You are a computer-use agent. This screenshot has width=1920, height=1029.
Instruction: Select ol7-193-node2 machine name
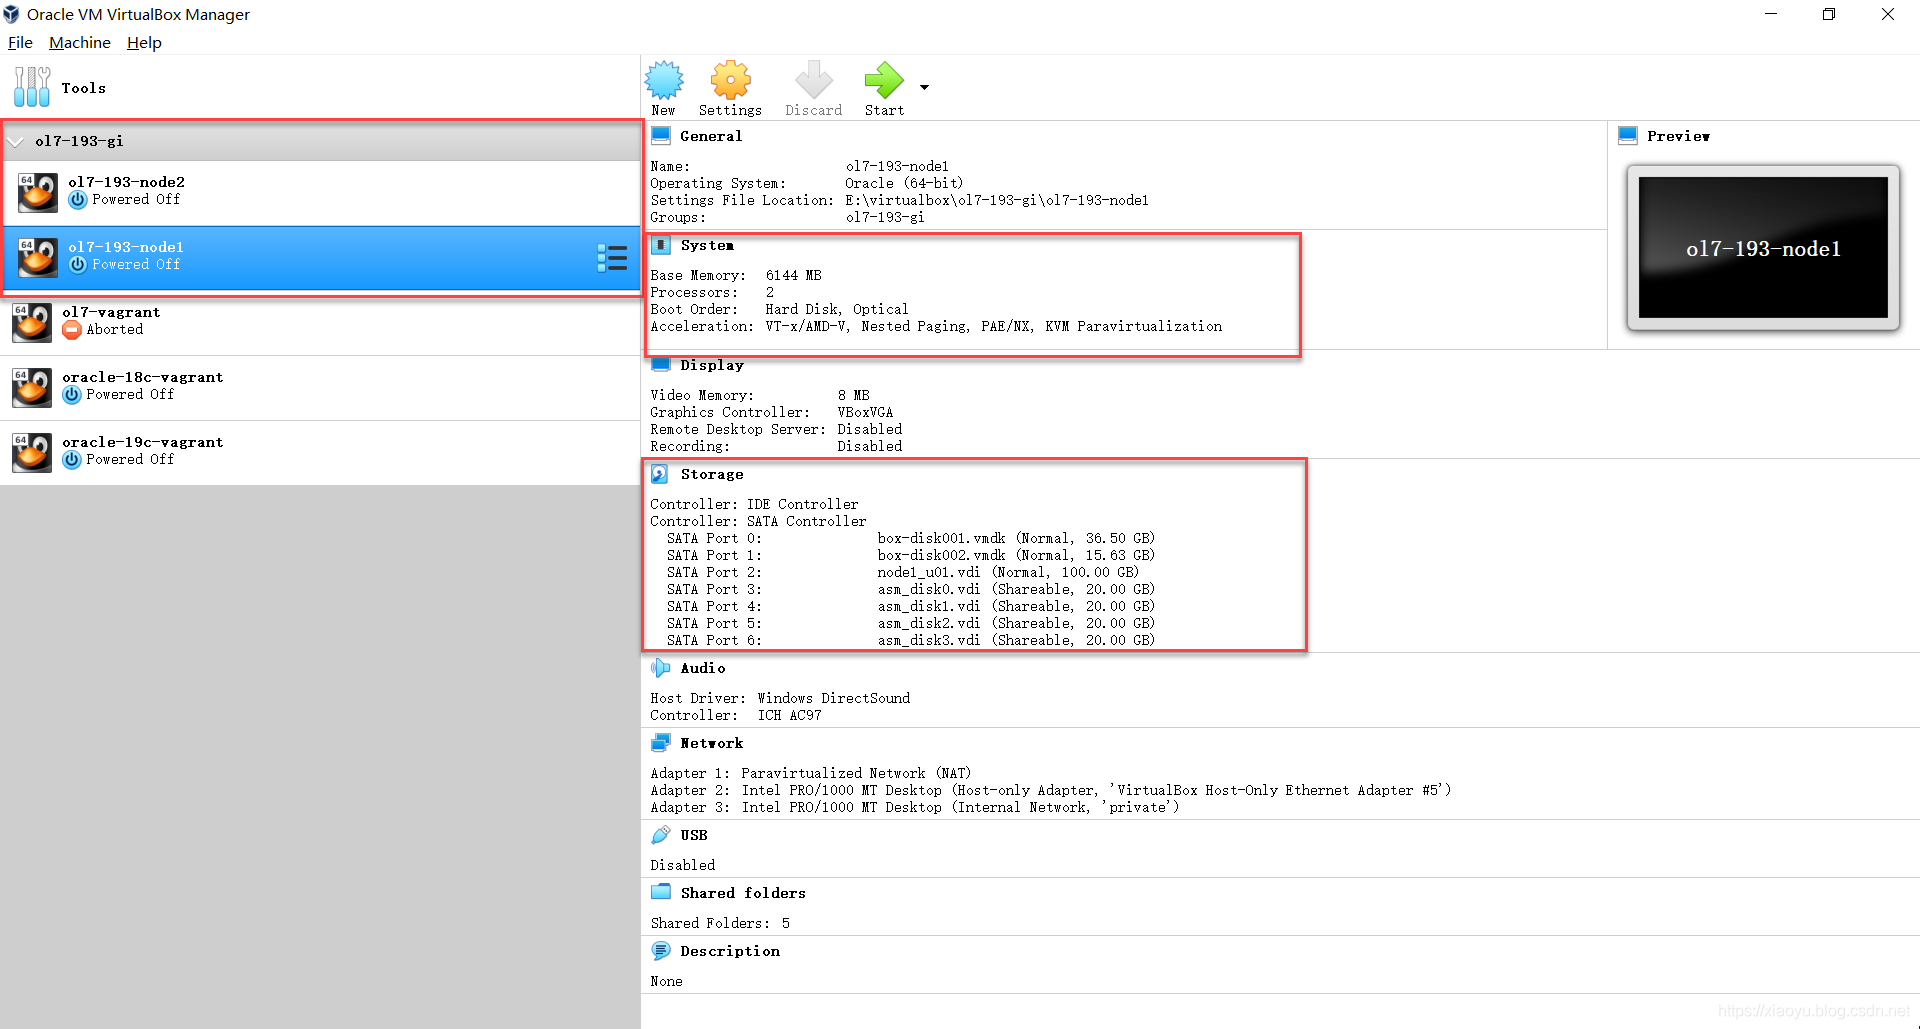pyautogui.click(x=126, y=182)
